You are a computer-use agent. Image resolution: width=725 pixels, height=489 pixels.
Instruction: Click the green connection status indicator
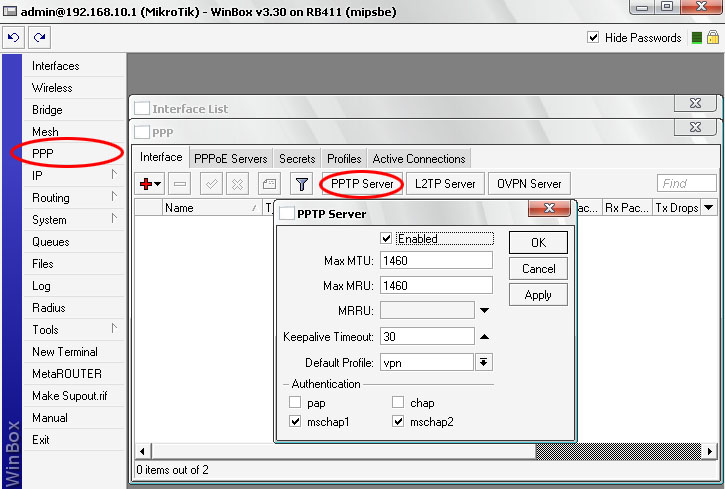coord(697,37)
